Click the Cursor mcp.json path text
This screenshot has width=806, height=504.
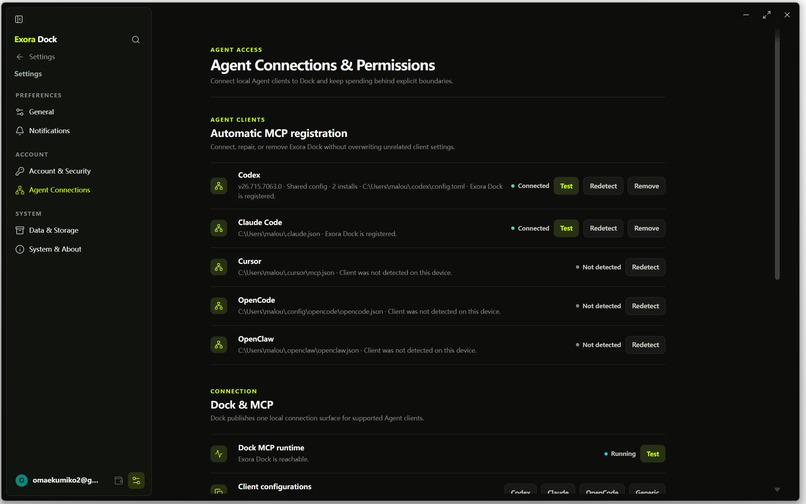tap(345, 273)
